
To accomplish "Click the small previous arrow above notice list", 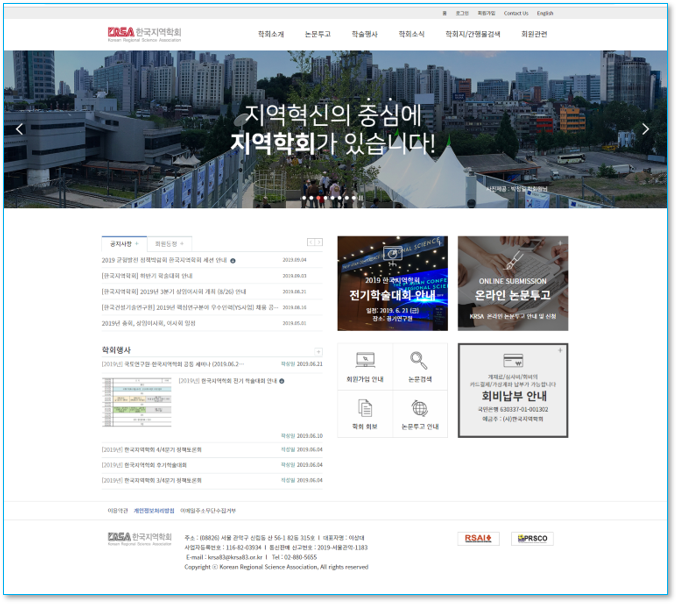I will tap(310, 242).
